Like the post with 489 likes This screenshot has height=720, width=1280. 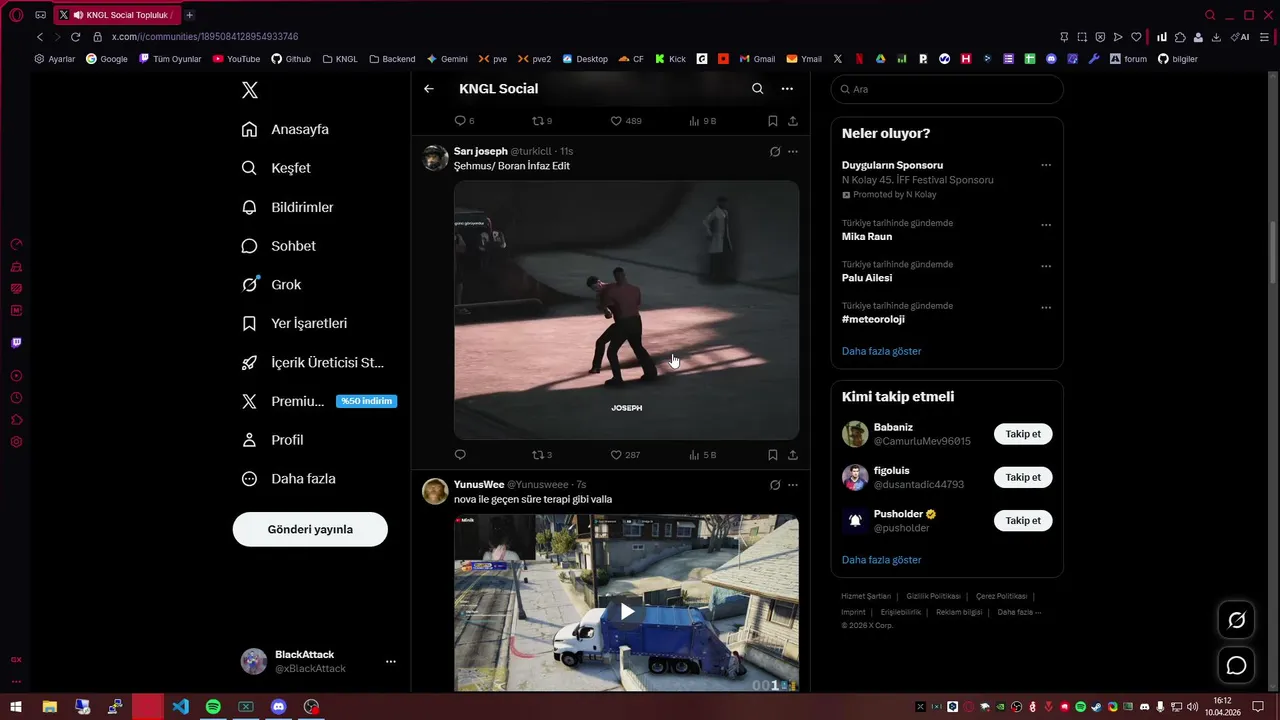click(626, 121)
